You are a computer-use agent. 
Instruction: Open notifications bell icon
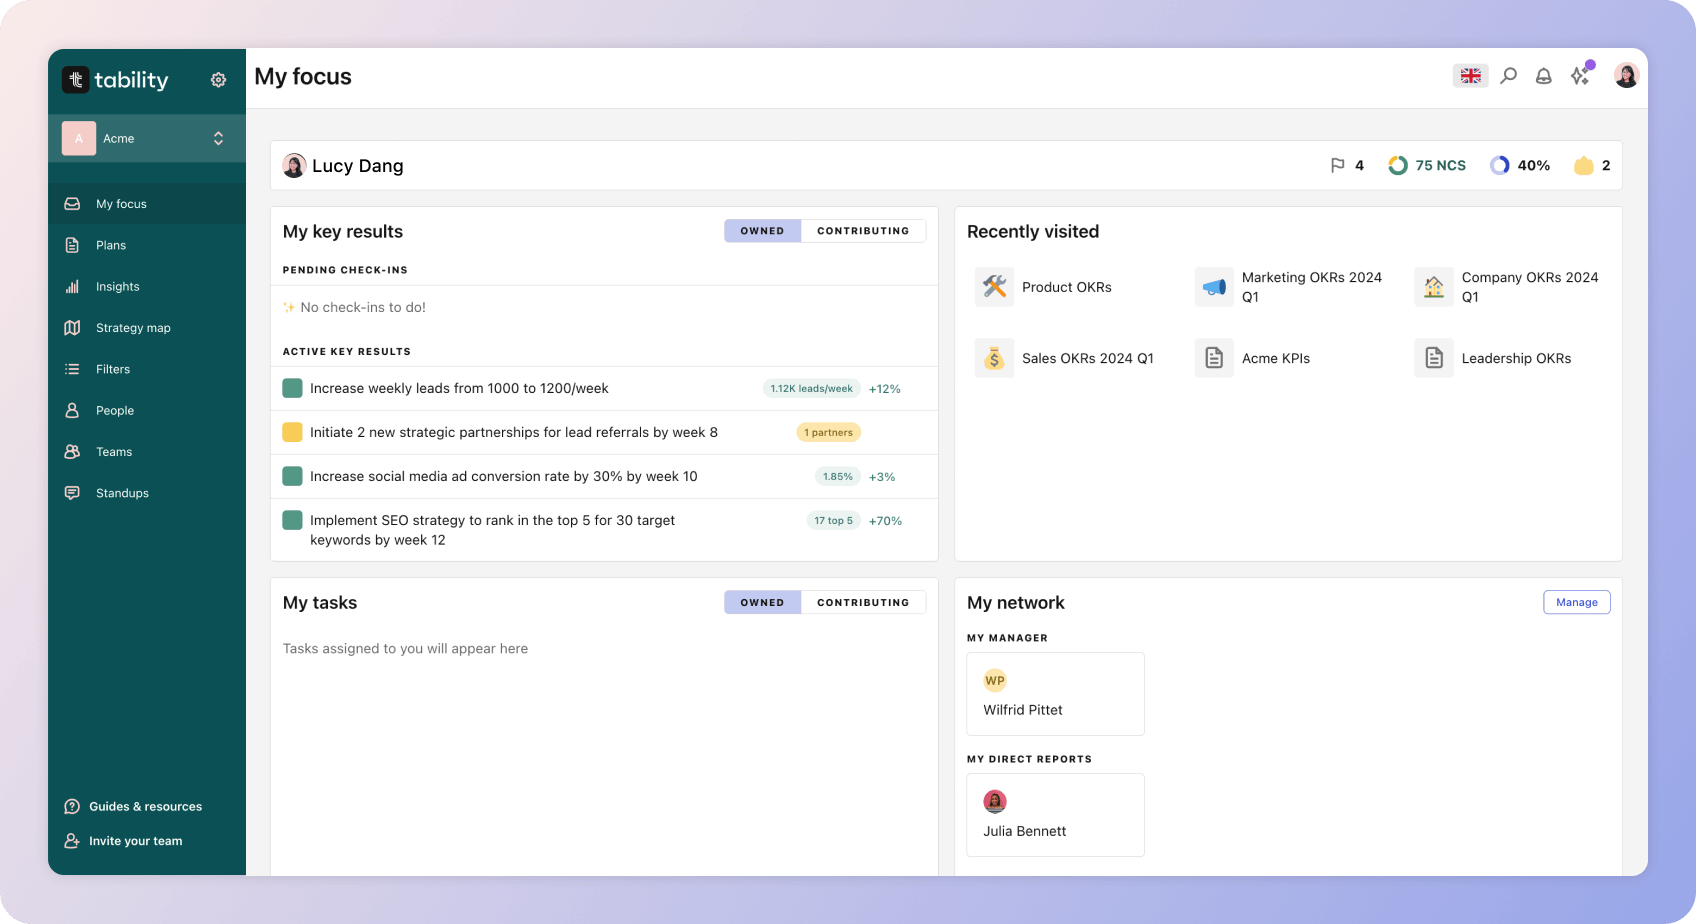coord(1544,76)
